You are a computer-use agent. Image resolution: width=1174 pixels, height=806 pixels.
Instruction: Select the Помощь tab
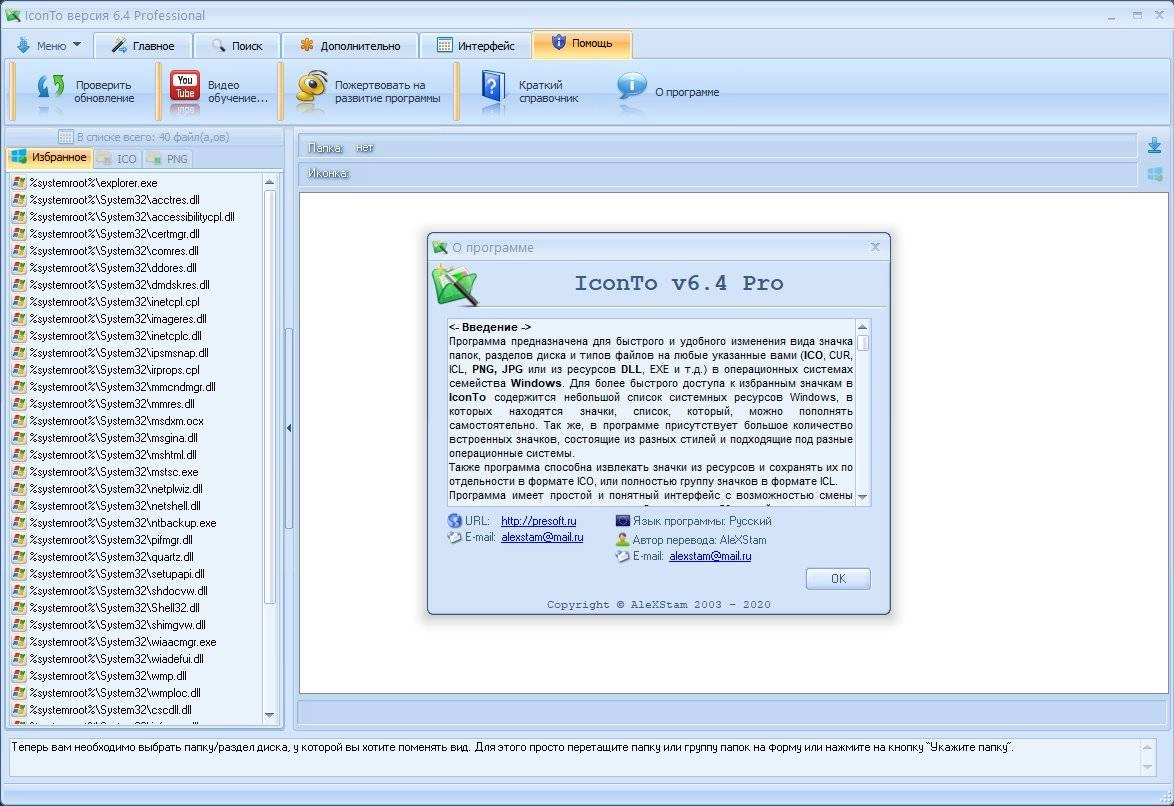(583, 43)
